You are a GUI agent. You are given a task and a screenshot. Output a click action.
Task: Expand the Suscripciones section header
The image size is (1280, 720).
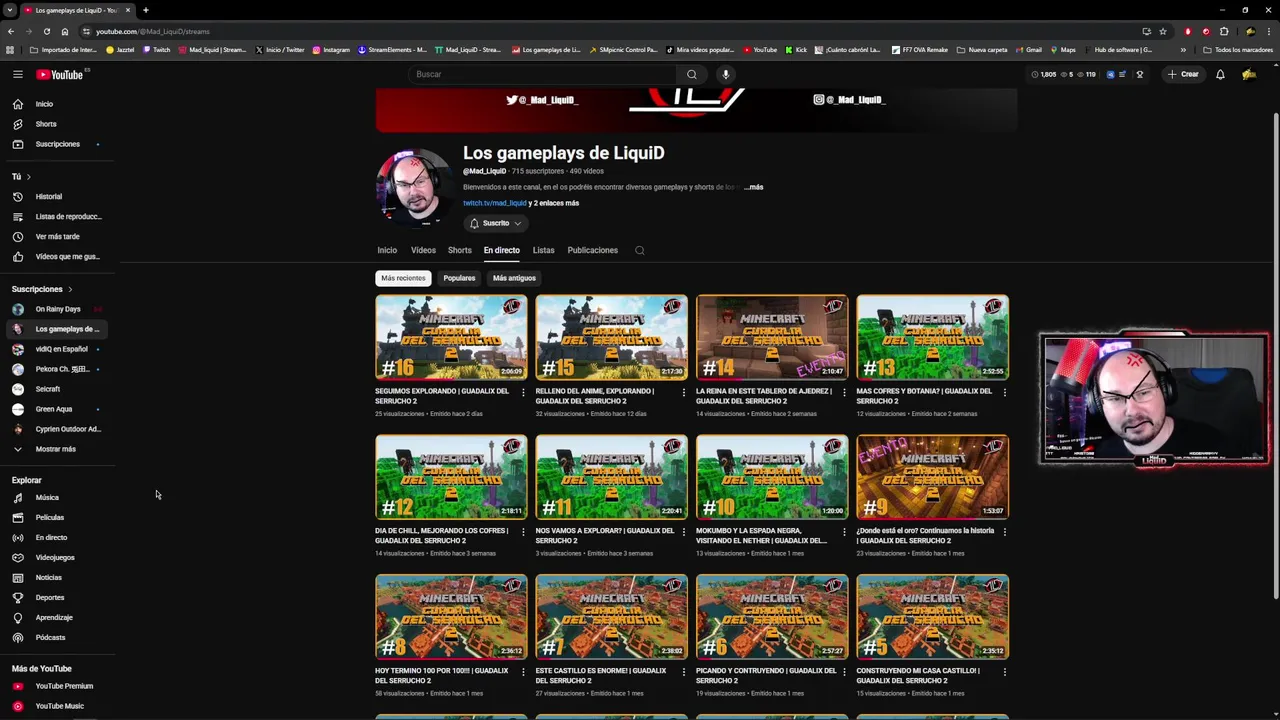click(42, 289)
